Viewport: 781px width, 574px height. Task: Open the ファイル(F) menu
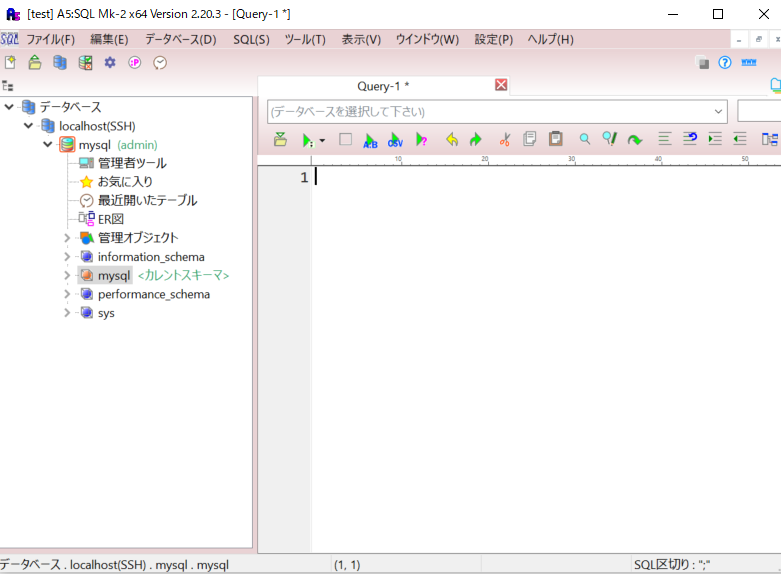pos(50,39)
